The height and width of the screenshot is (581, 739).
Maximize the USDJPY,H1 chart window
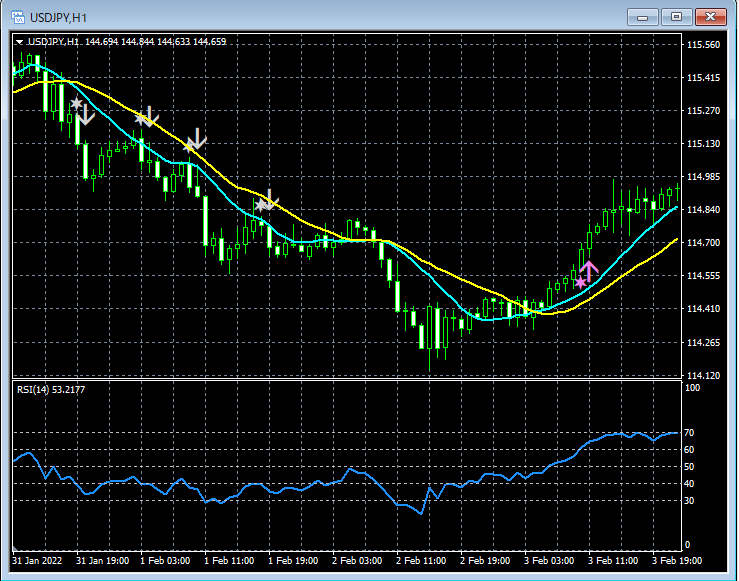pos(676,17)
